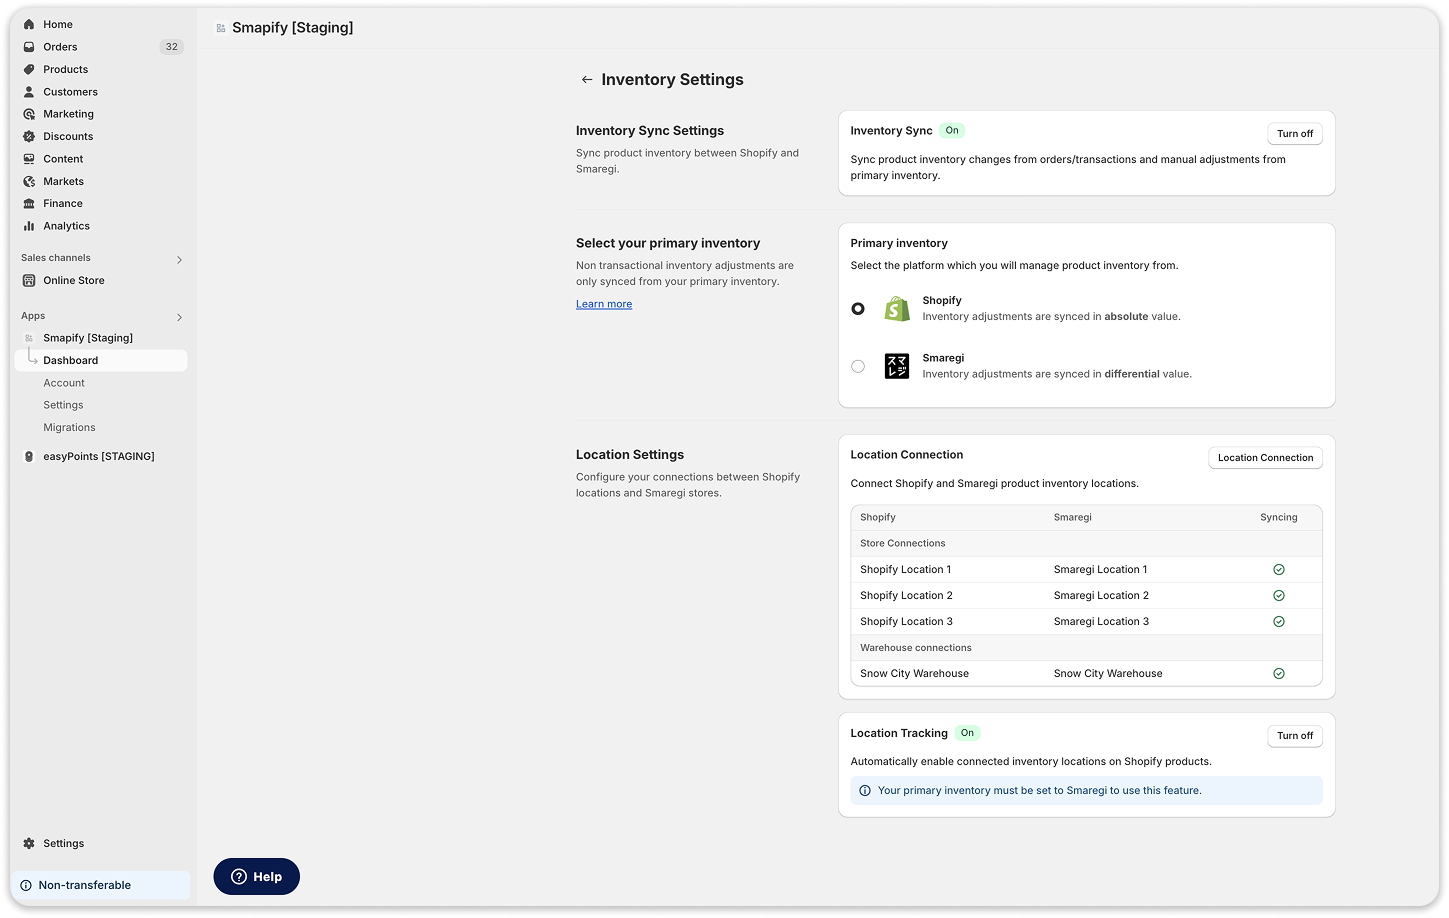Click the 32 orders count badge
Image resolution: width=1449 pixels, height=918 pixels.
pos(172,47)
